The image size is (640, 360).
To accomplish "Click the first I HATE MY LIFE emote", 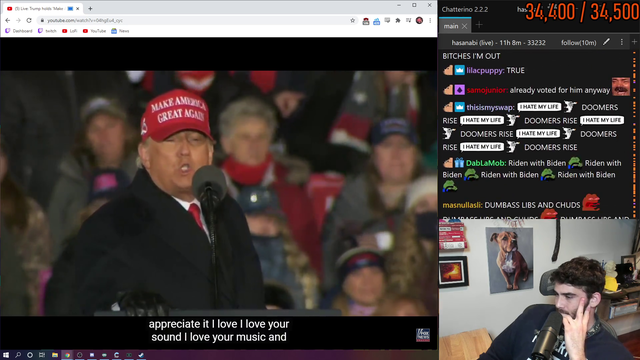I will (x=539, y=107).
